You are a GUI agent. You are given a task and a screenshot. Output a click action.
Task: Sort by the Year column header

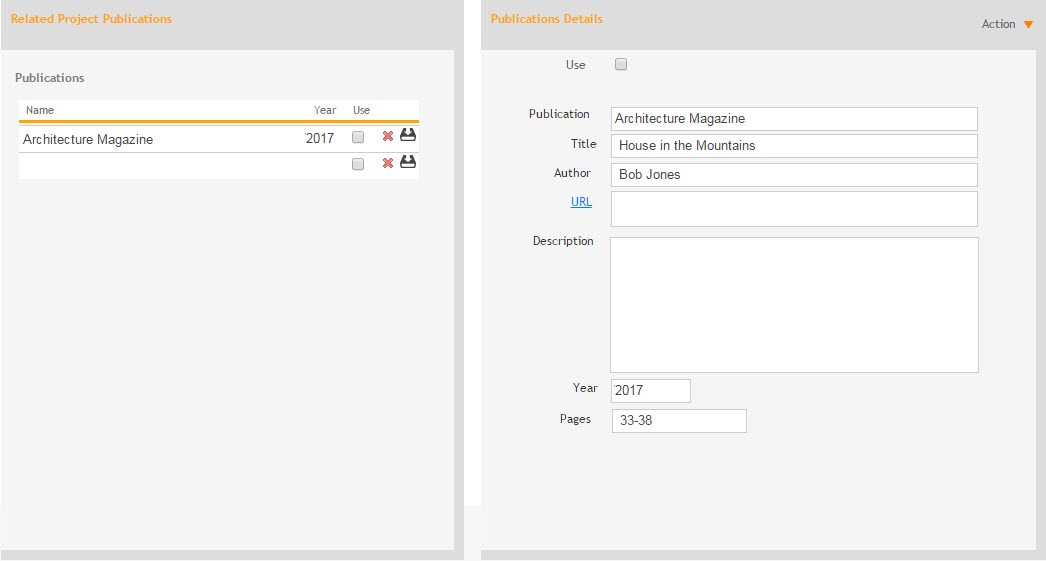tap(325, 110)
